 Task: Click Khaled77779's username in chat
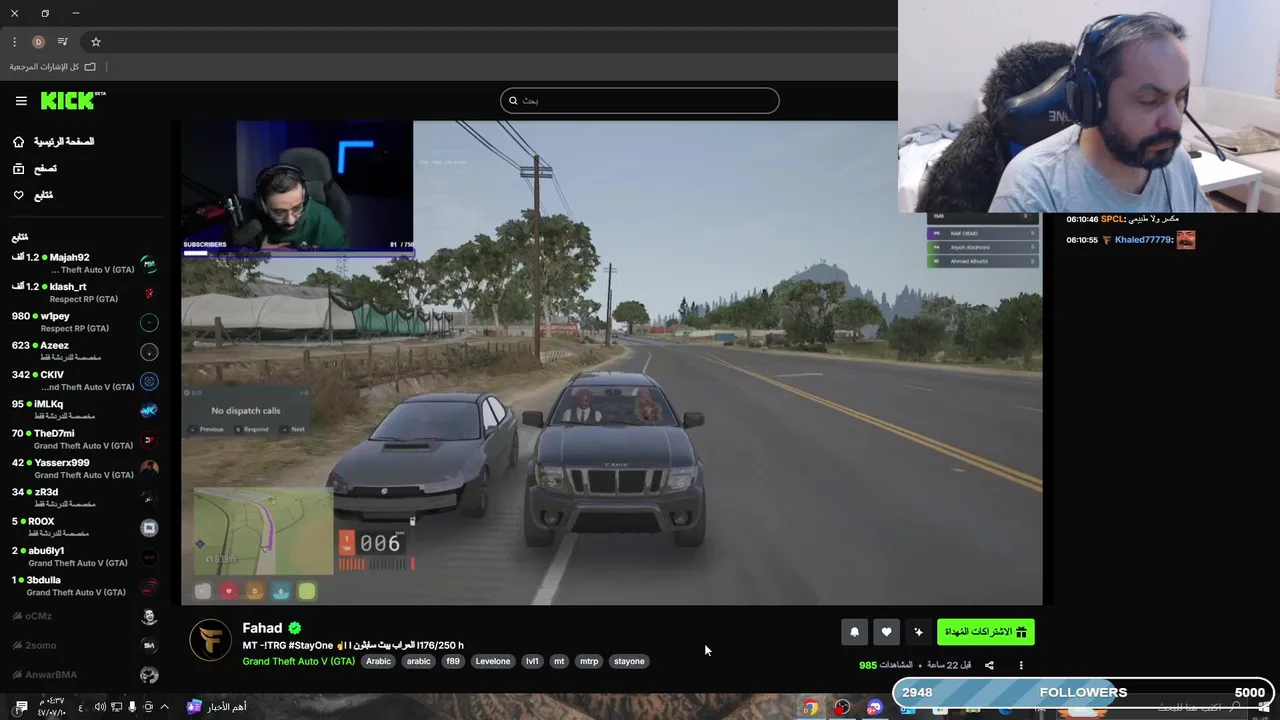(x=1144, y=240)
